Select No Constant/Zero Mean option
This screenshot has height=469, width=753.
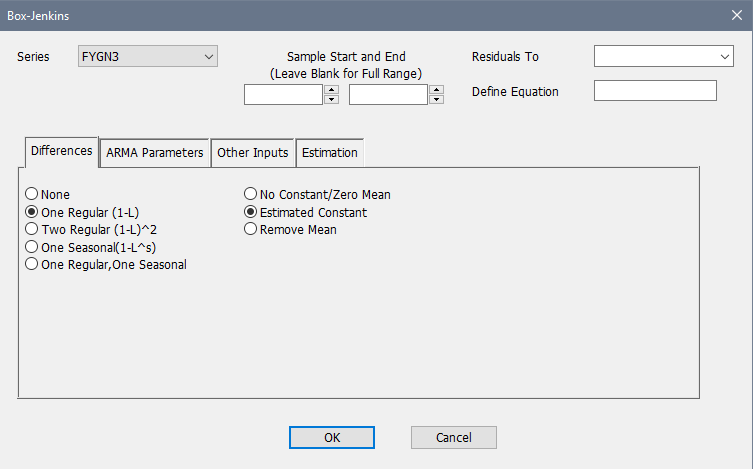tap(251, 194)
